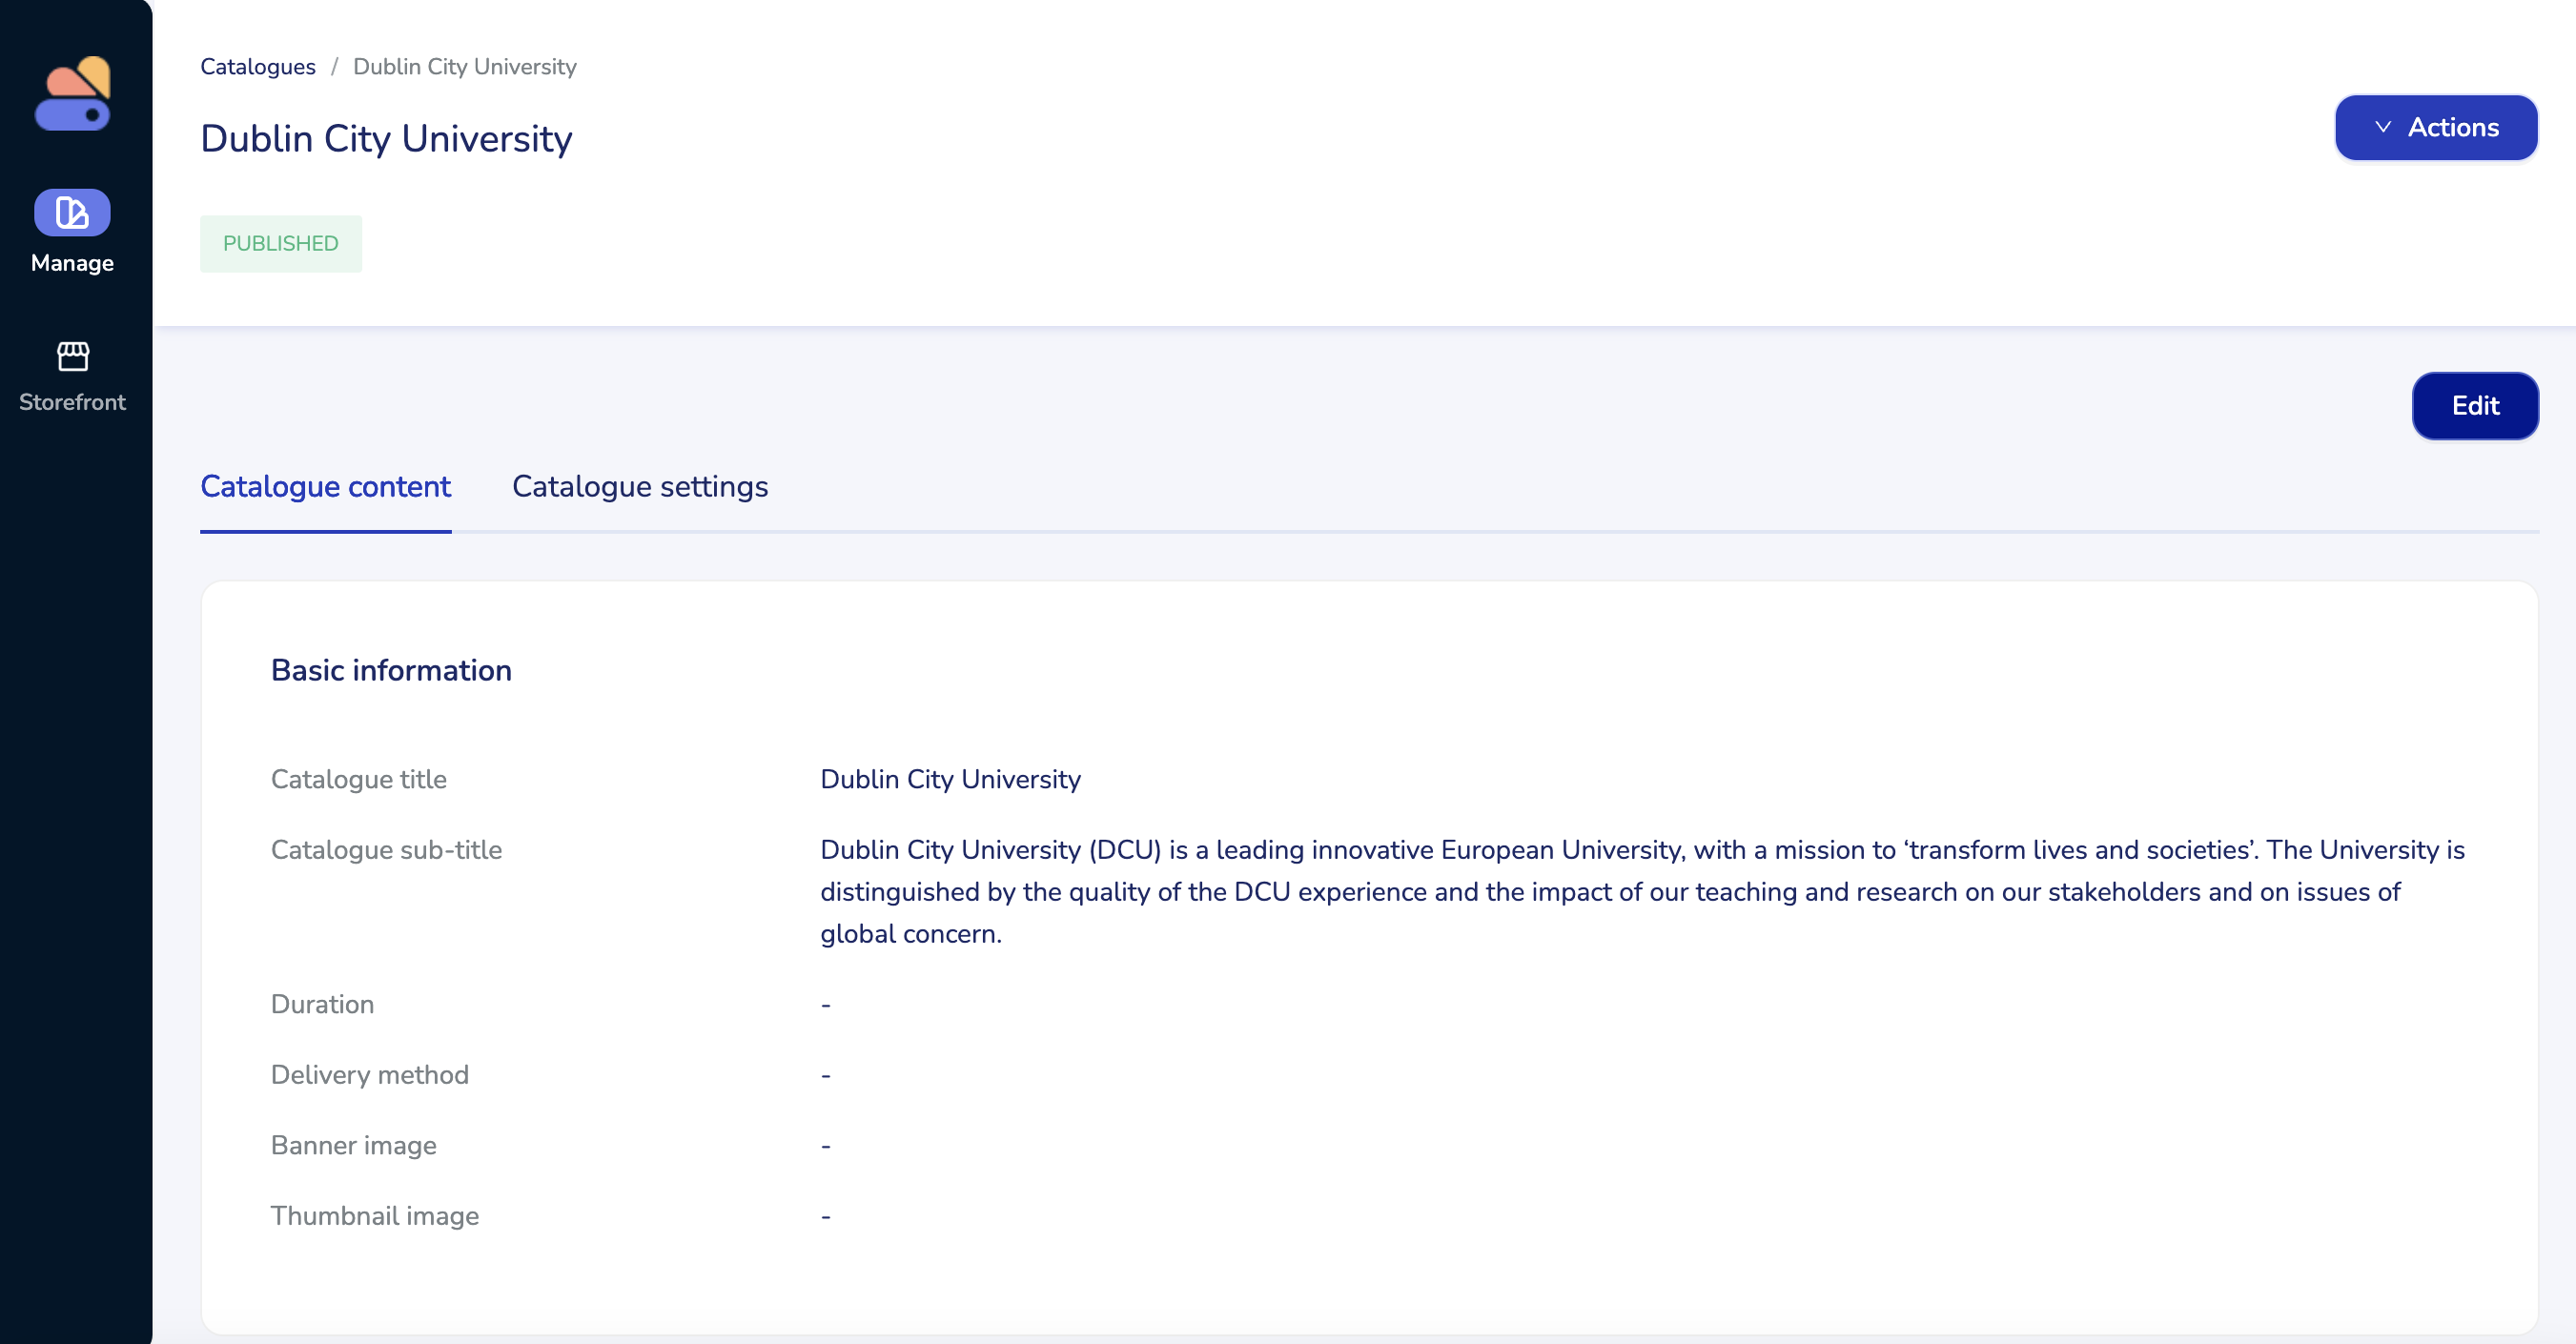Click the Duration field label

click(322, 1004)
